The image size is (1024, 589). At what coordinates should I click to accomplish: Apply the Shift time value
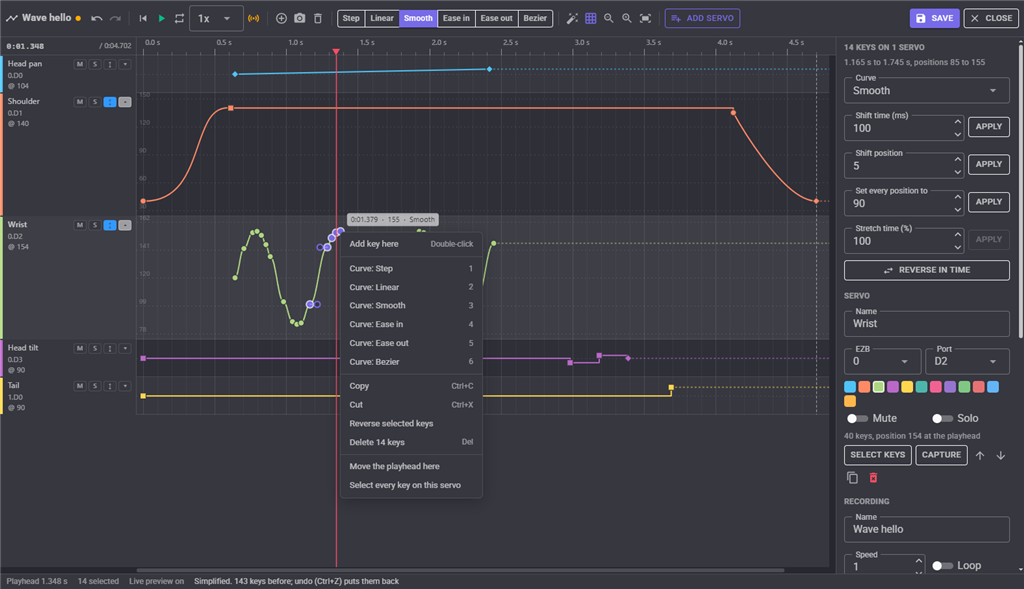point(988,127)
